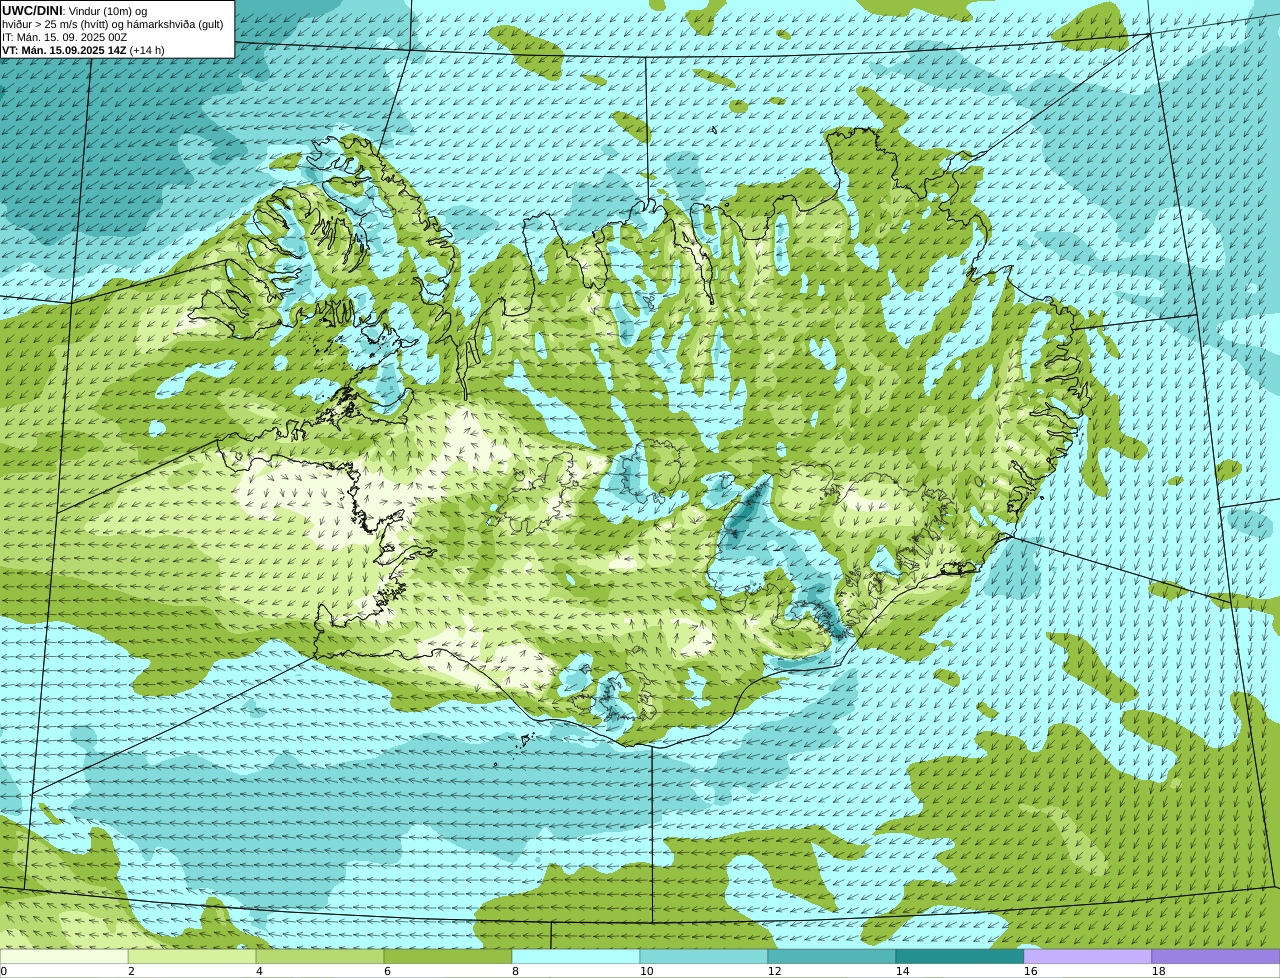Click the legend scale label '0'
Screen dimensions: 1280x978
3,971
